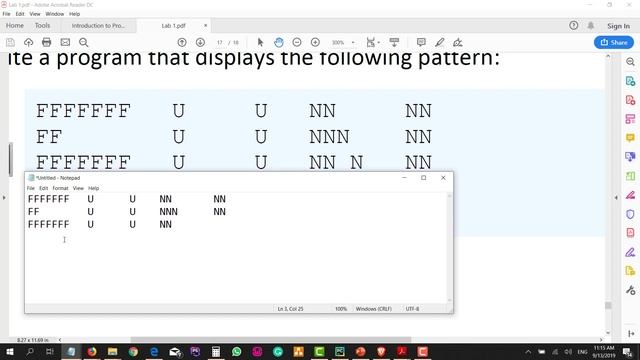640x360 pixels.
Task: Open Adobe Acrobat taskbar icon
Action: click(x=402, y=351)
